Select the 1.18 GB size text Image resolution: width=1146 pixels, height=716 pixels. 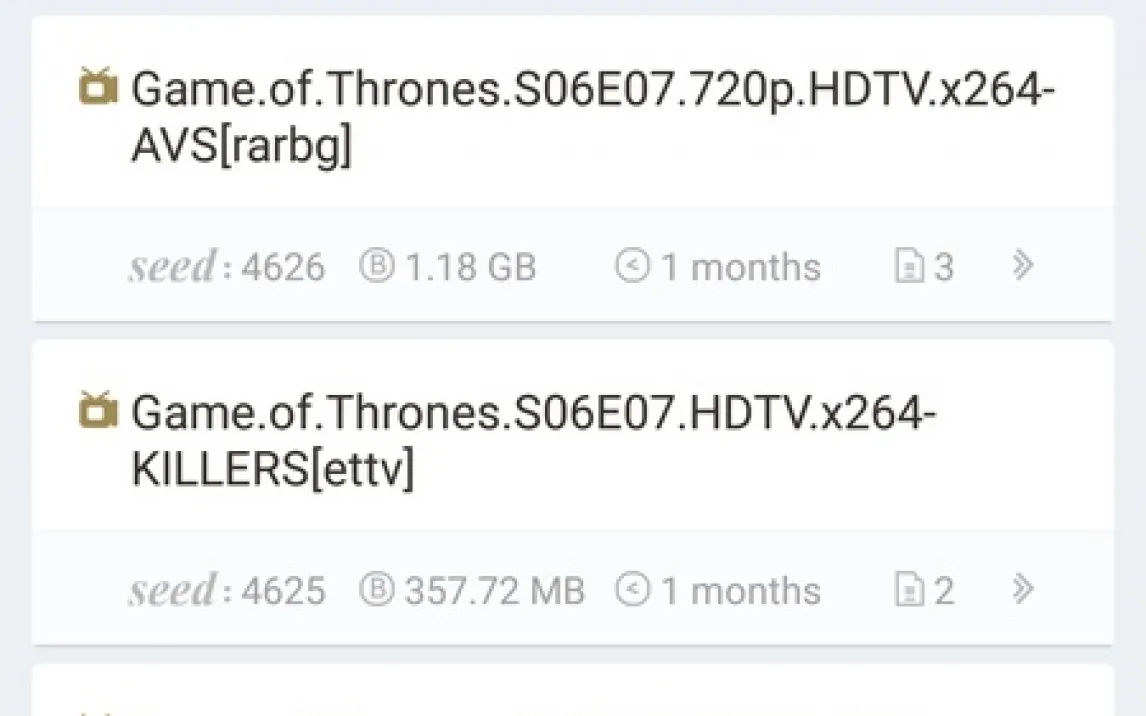click(x=470, y=267)
